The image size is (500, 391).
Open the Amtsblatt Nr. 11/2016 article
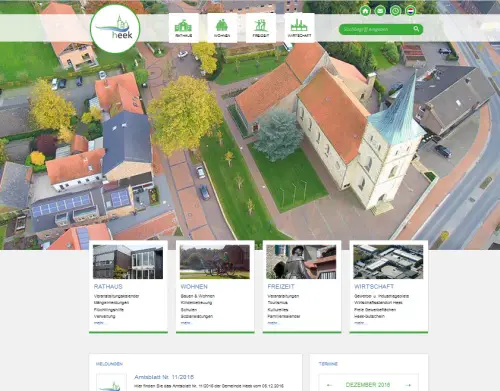(164, 377)
